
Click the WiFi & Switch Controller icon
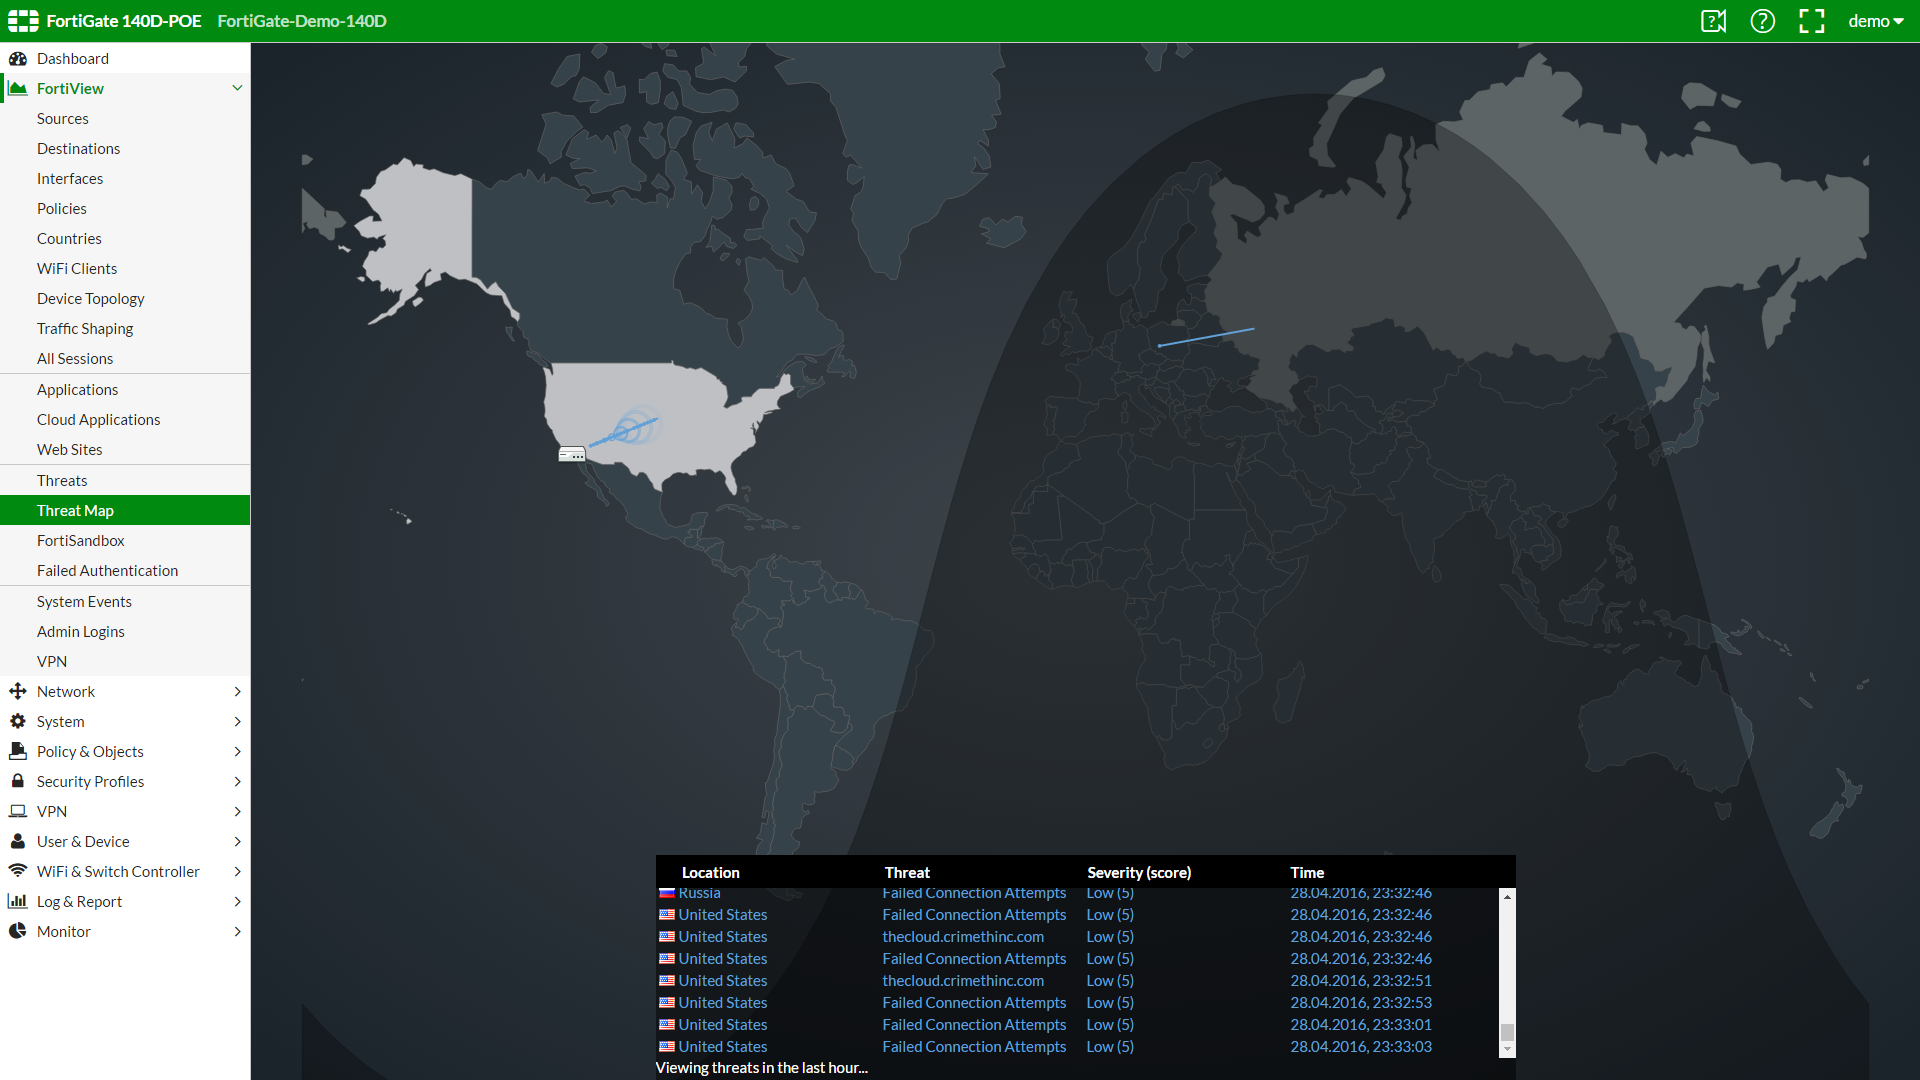17,871
